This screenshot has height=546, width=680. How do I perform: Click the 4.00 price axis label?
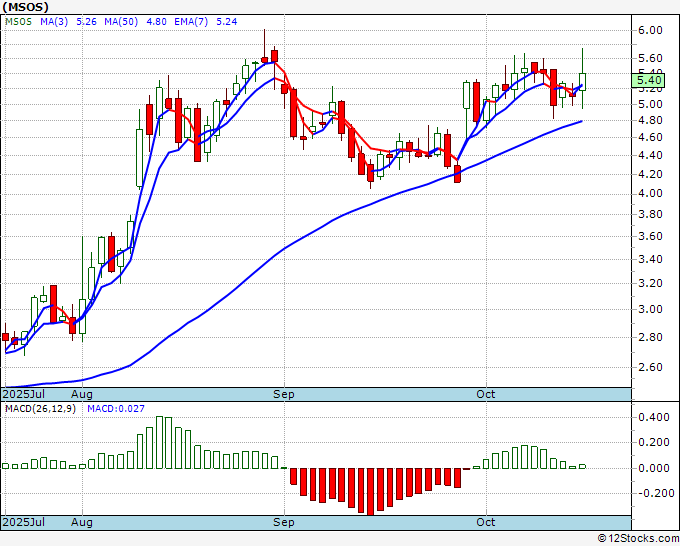[651, 193]
